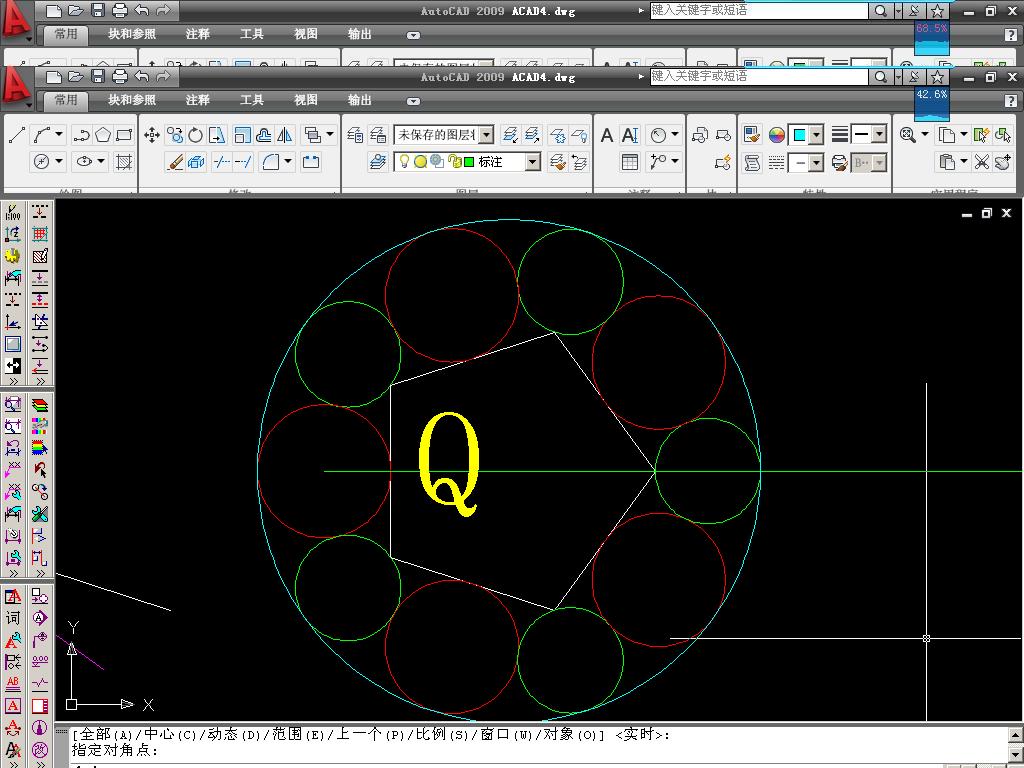
Task: Pick the Trim tool
Action: (222, 161)
